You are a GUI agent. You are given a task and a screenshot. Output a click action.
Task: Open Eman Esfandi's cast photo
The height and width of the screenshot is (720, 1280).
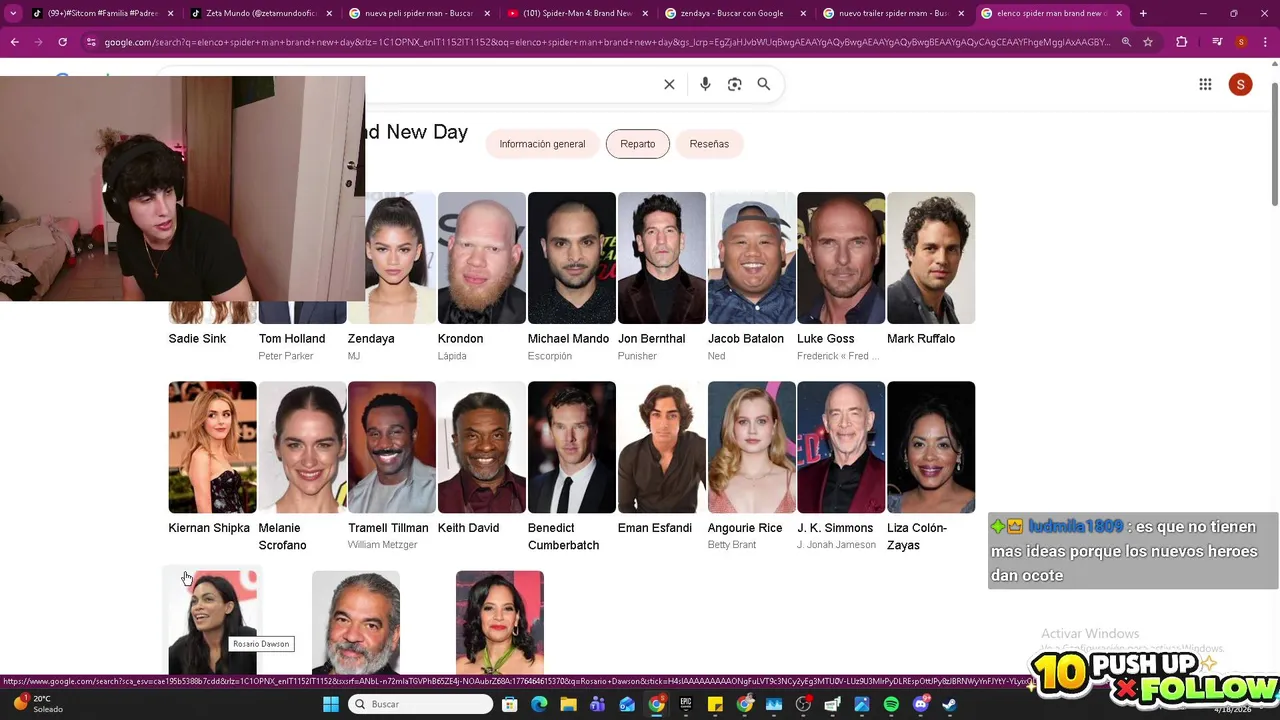[x=661, y=447]
